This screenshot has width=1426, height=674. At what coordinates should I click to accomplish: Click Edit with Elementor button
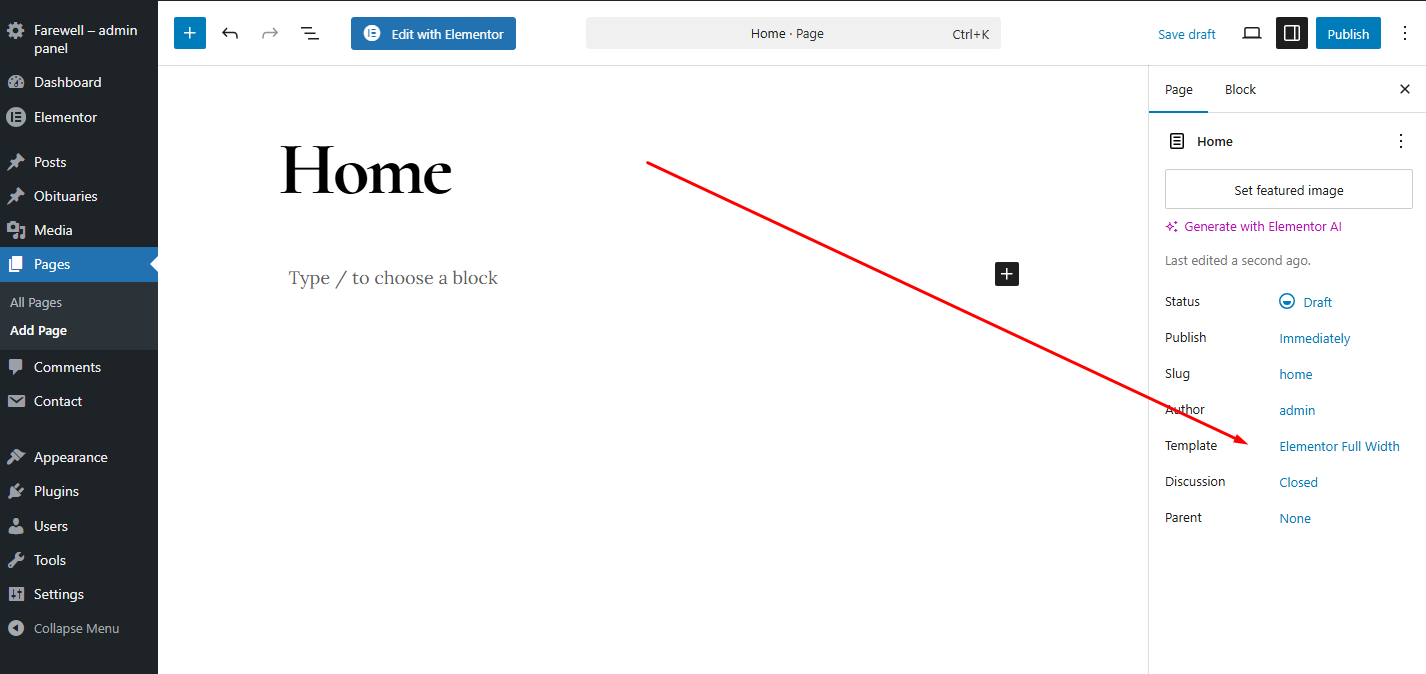pyautogui.click(x=433, y=33)
